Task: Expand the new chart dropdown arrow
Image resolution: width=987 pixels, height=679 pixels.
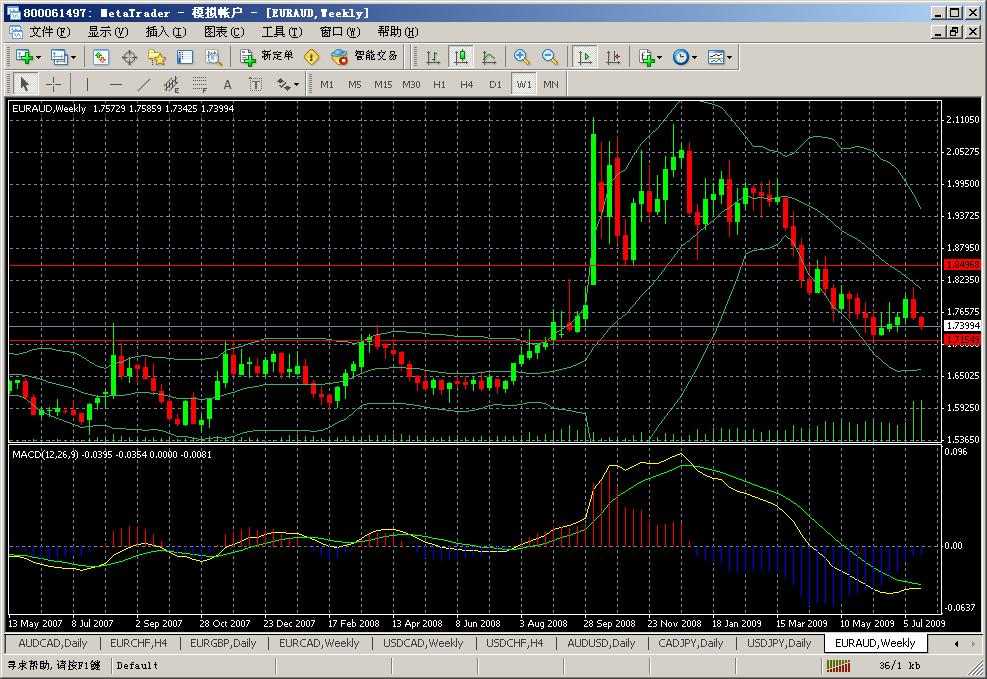Action: point(38,57)
